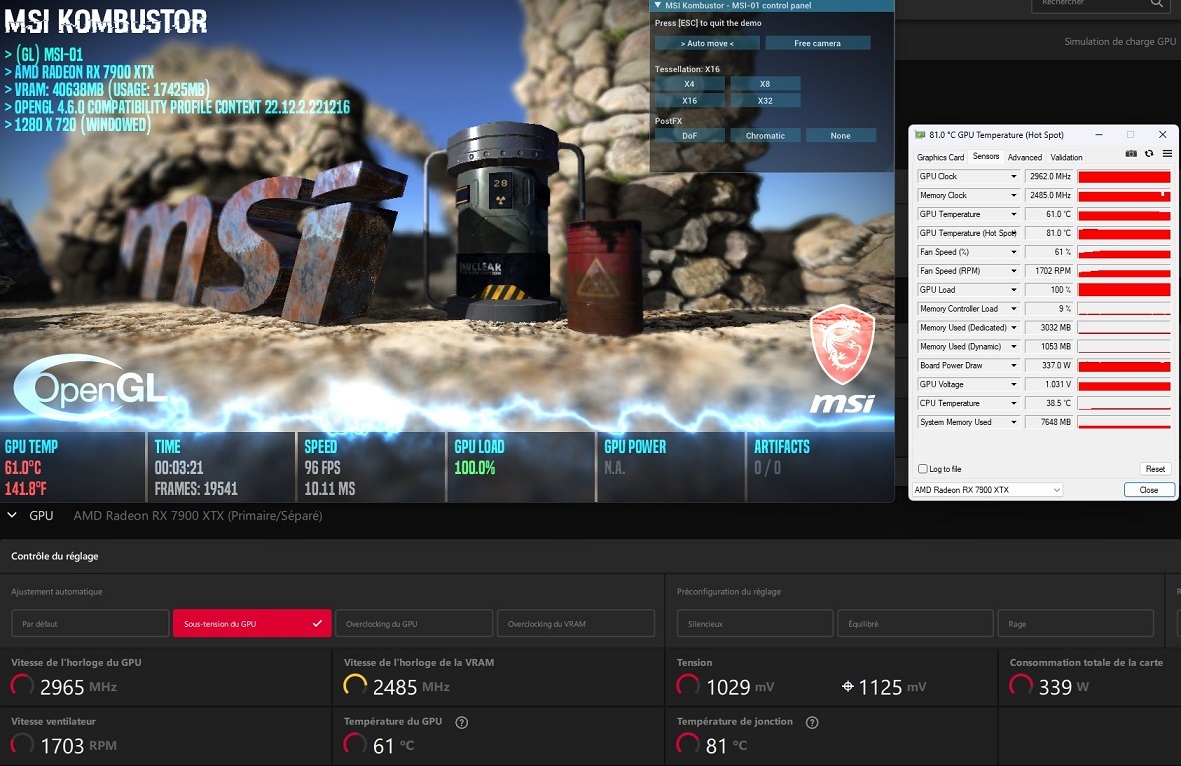The width and height of the screenshot is (1181, 766).
Task: Enable the Chromatic PostFX button
Action: tap(765, 136)
